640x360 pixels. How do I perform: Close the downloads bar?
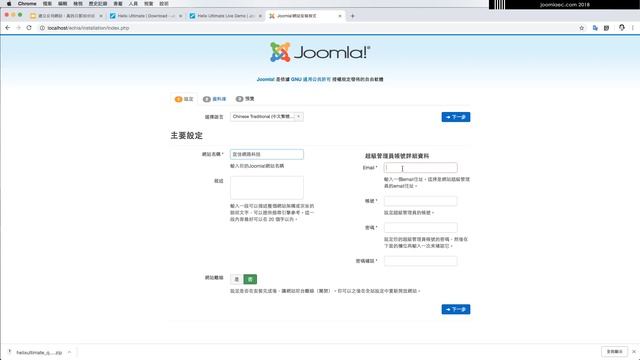pos(634,351)
